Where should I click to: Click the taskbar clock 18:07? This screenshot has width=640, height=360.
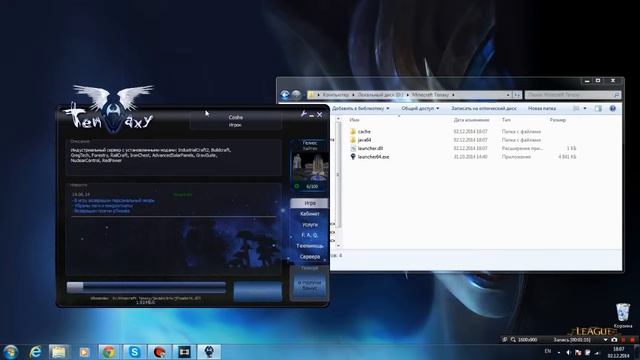click(619, 352)
